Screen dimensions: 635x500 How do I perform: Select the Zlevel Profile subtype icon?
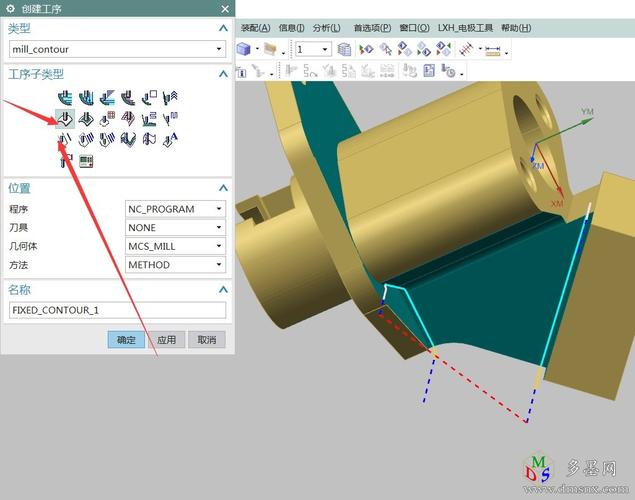click(149, 97)
